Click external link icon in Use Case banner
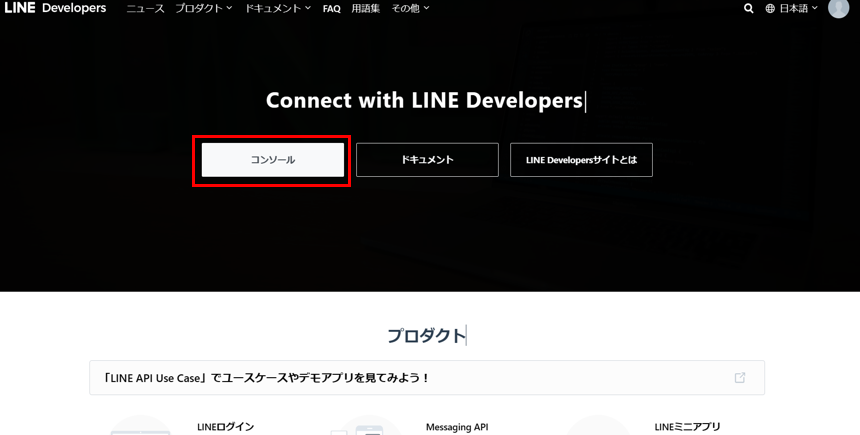The image size is (860, 435). point(740,378)
